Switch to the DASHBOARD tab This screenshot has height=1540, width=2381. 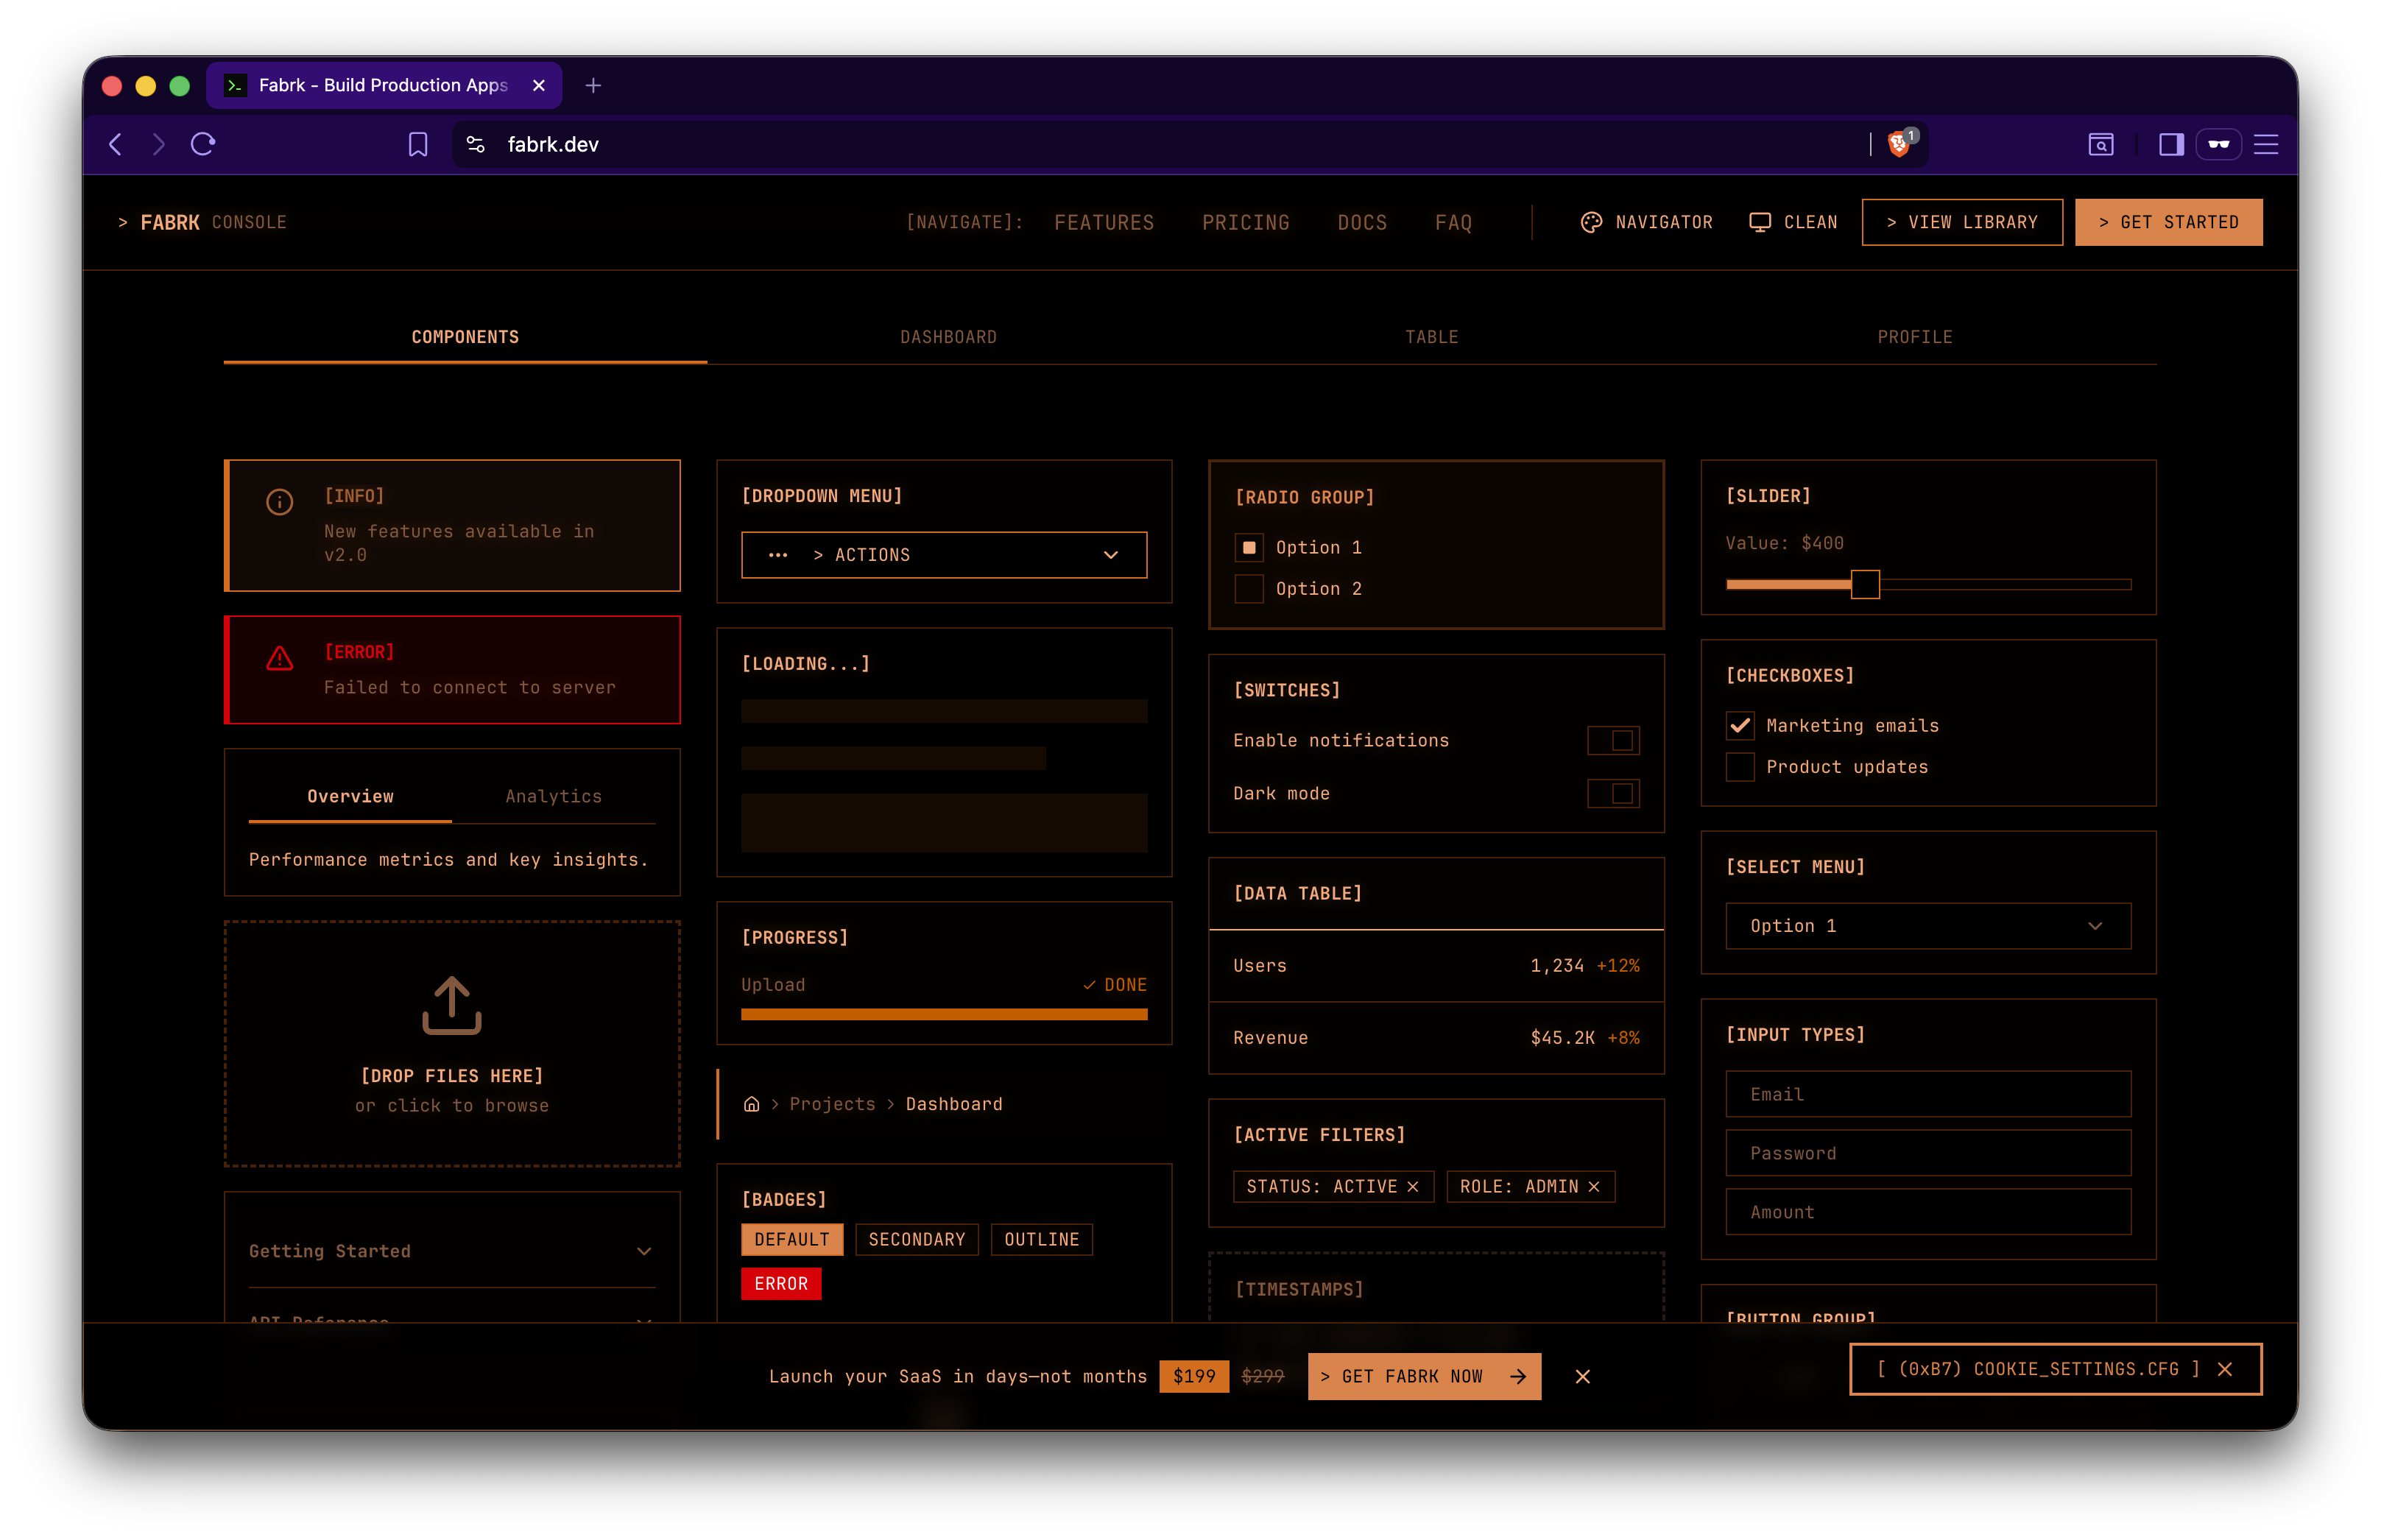point(947,337)
